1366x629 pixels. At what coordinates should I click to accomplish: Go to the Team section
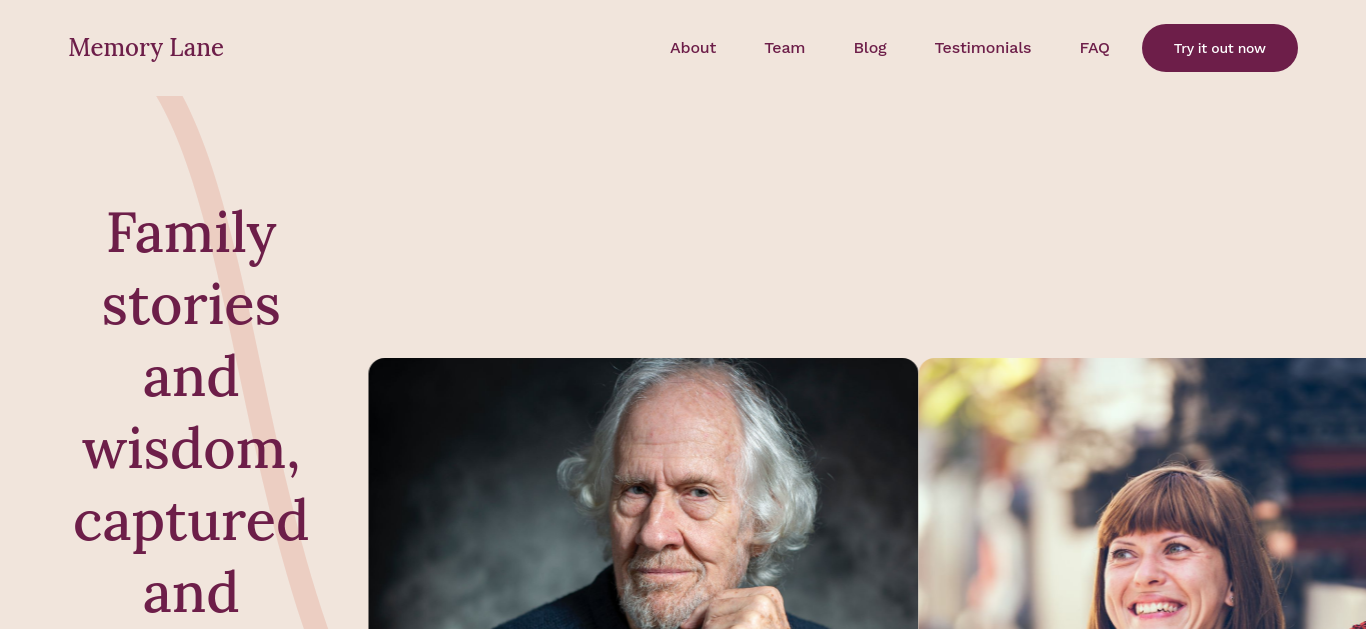(x=785, y=48)
